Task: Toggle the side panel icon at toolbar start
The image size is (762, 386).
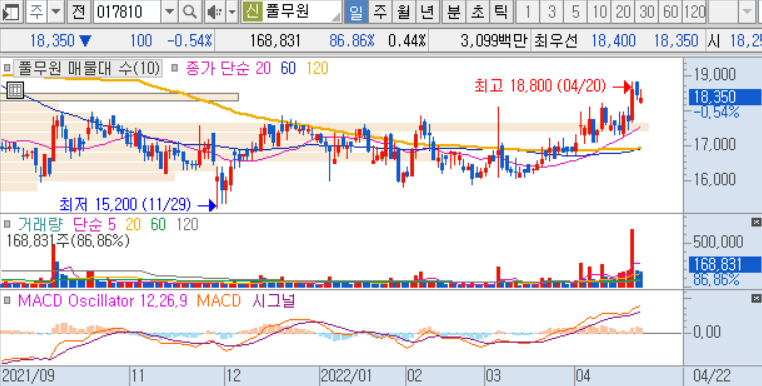Action: (11, 12)
